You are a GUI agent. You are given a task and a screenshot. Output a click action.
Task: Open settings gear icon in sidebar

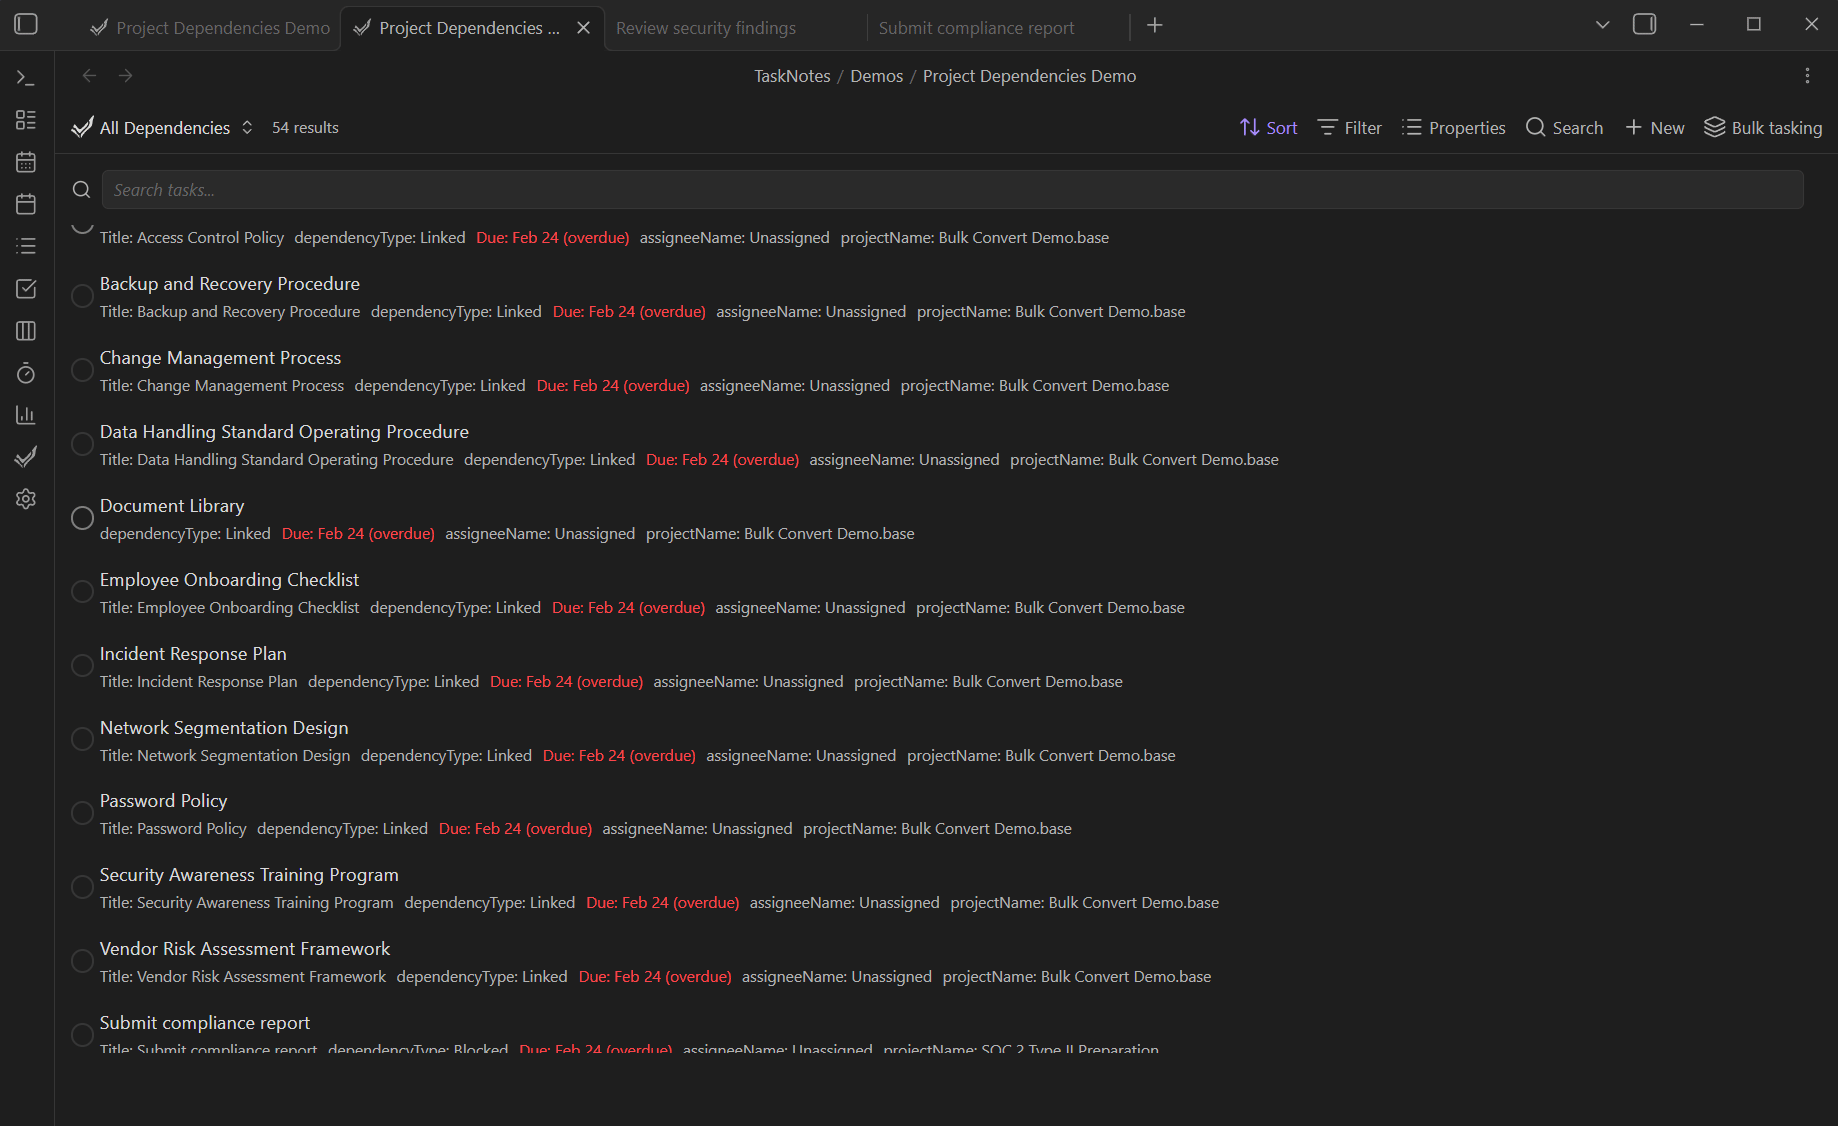[26, 499]
